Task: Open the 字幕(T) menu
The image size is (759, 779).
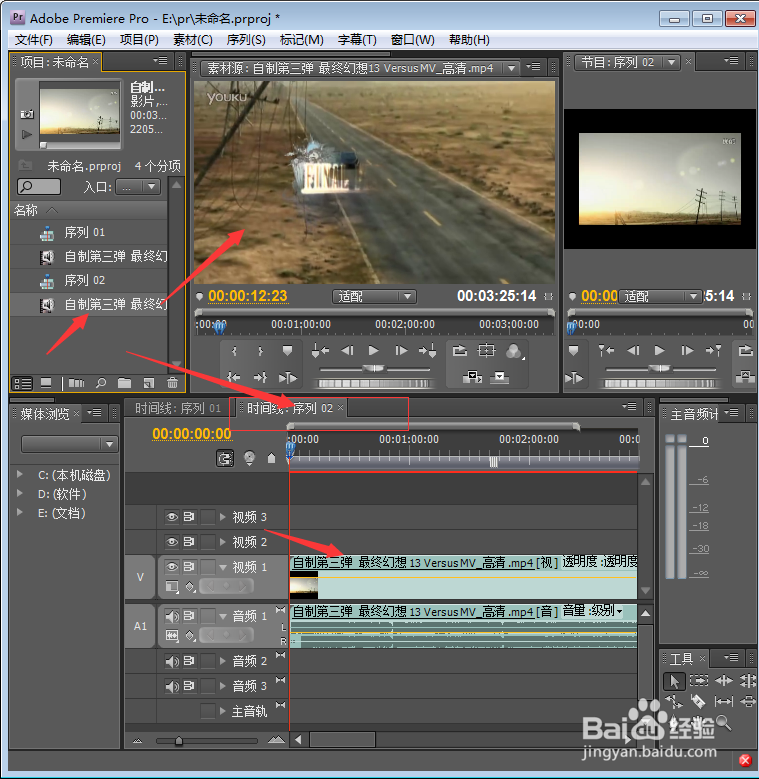Action: pyautogui.click(x=357, y=40)
